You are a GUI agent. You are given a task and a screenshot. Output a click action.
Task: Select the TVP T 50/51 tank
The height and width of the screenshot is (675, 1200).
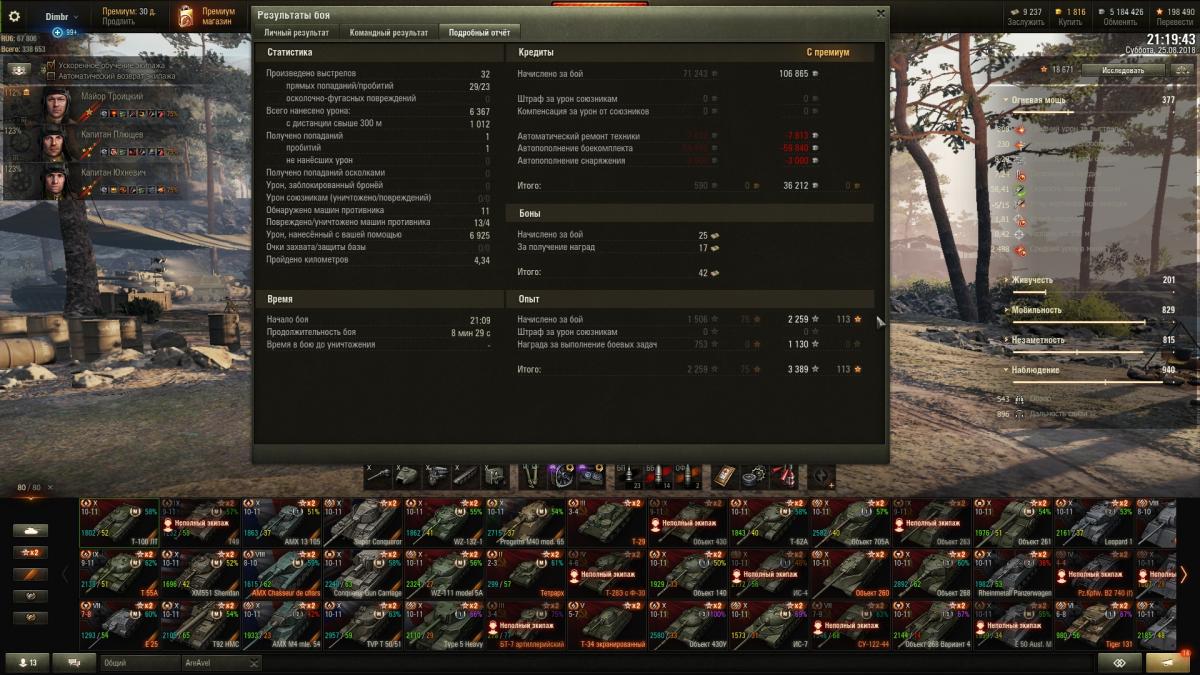point(363,624)
